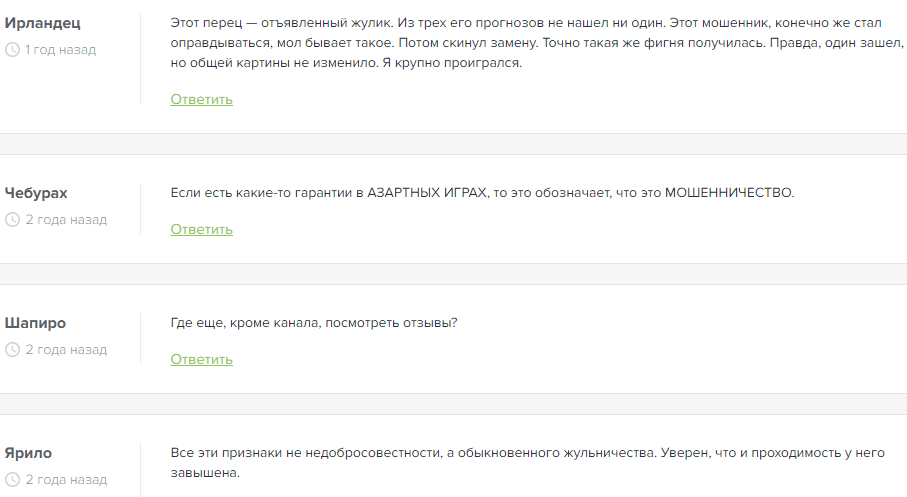The height and width of the screenshot is (497, 907).
Task: Click "2 года назад" under Чебурах
Action: click(66, 220)
